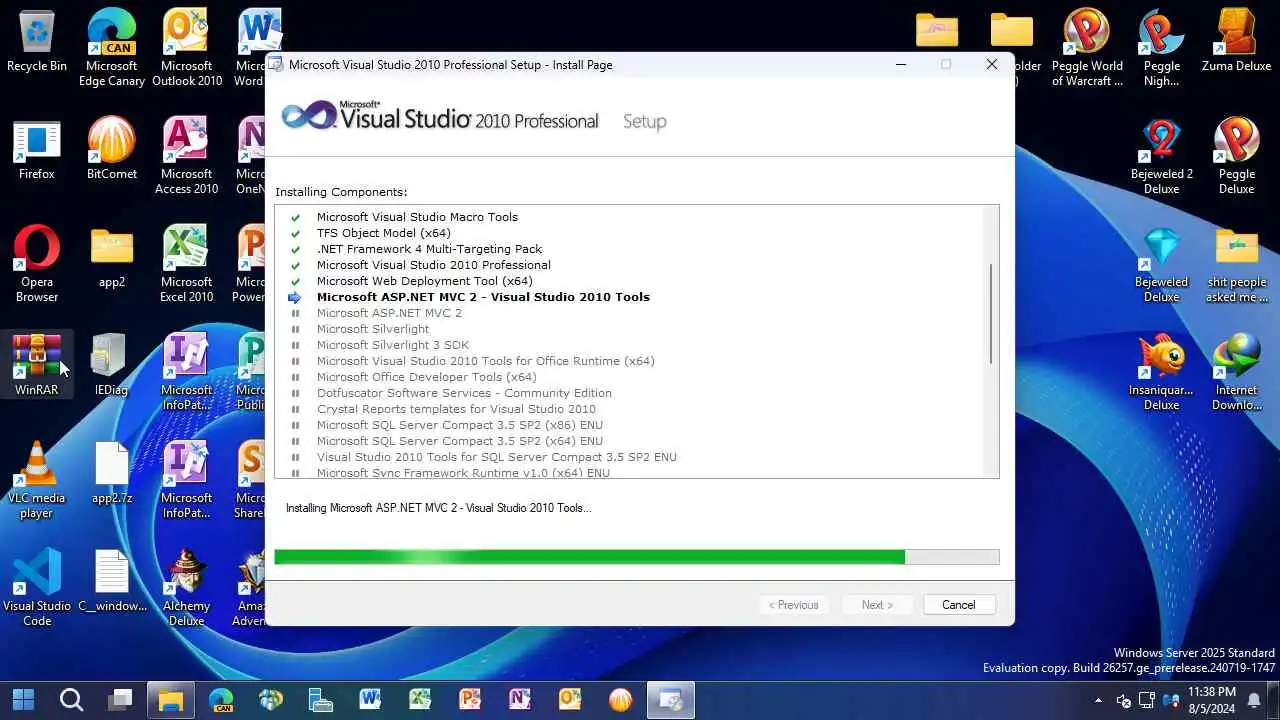Viewport: 1280px width, 720px height.
Task: Launch PowerPoint from the taskbar
Action: [x=470, y=699]
